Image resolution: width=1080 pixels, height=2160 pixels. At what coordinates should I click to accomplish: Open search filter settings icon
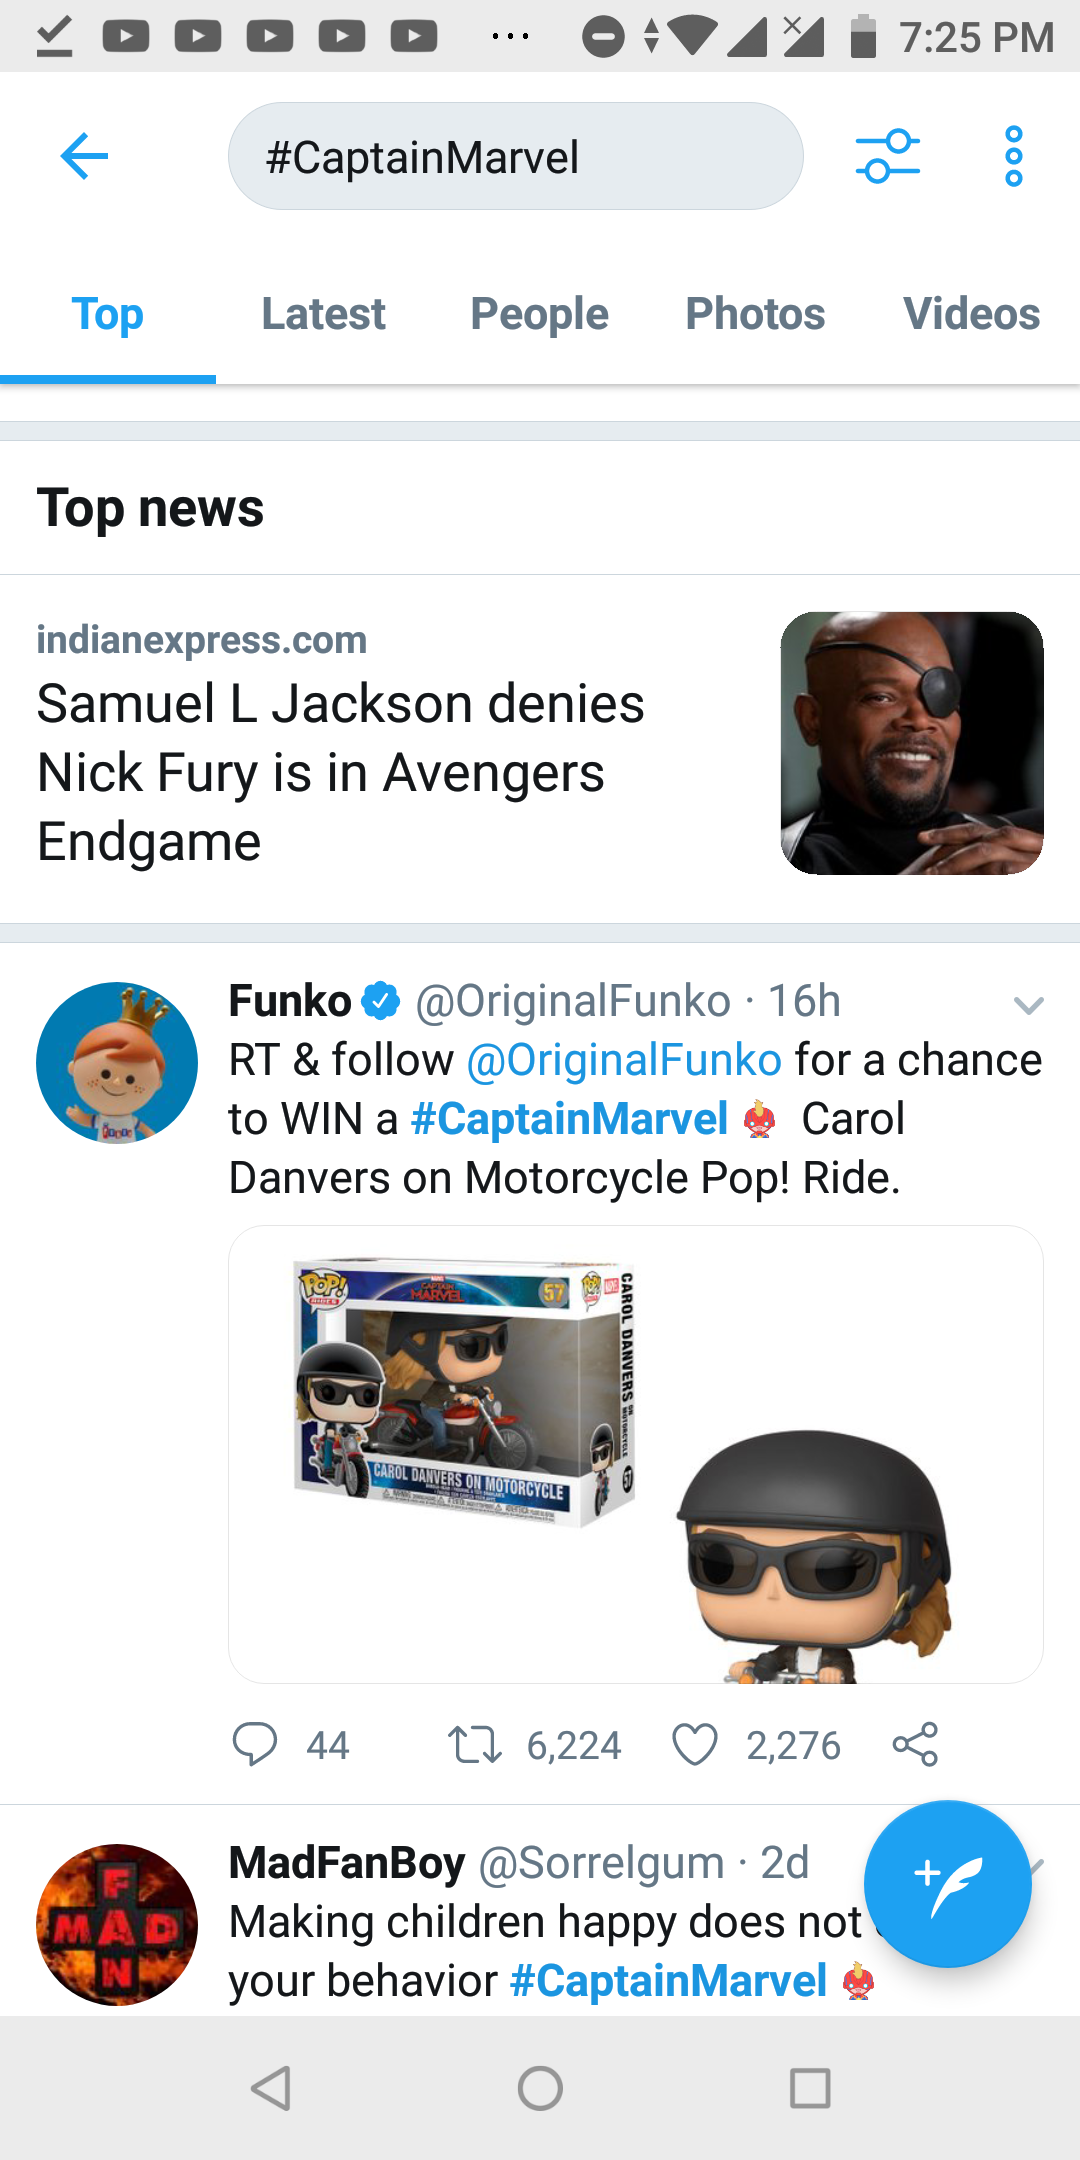[887, 157]
